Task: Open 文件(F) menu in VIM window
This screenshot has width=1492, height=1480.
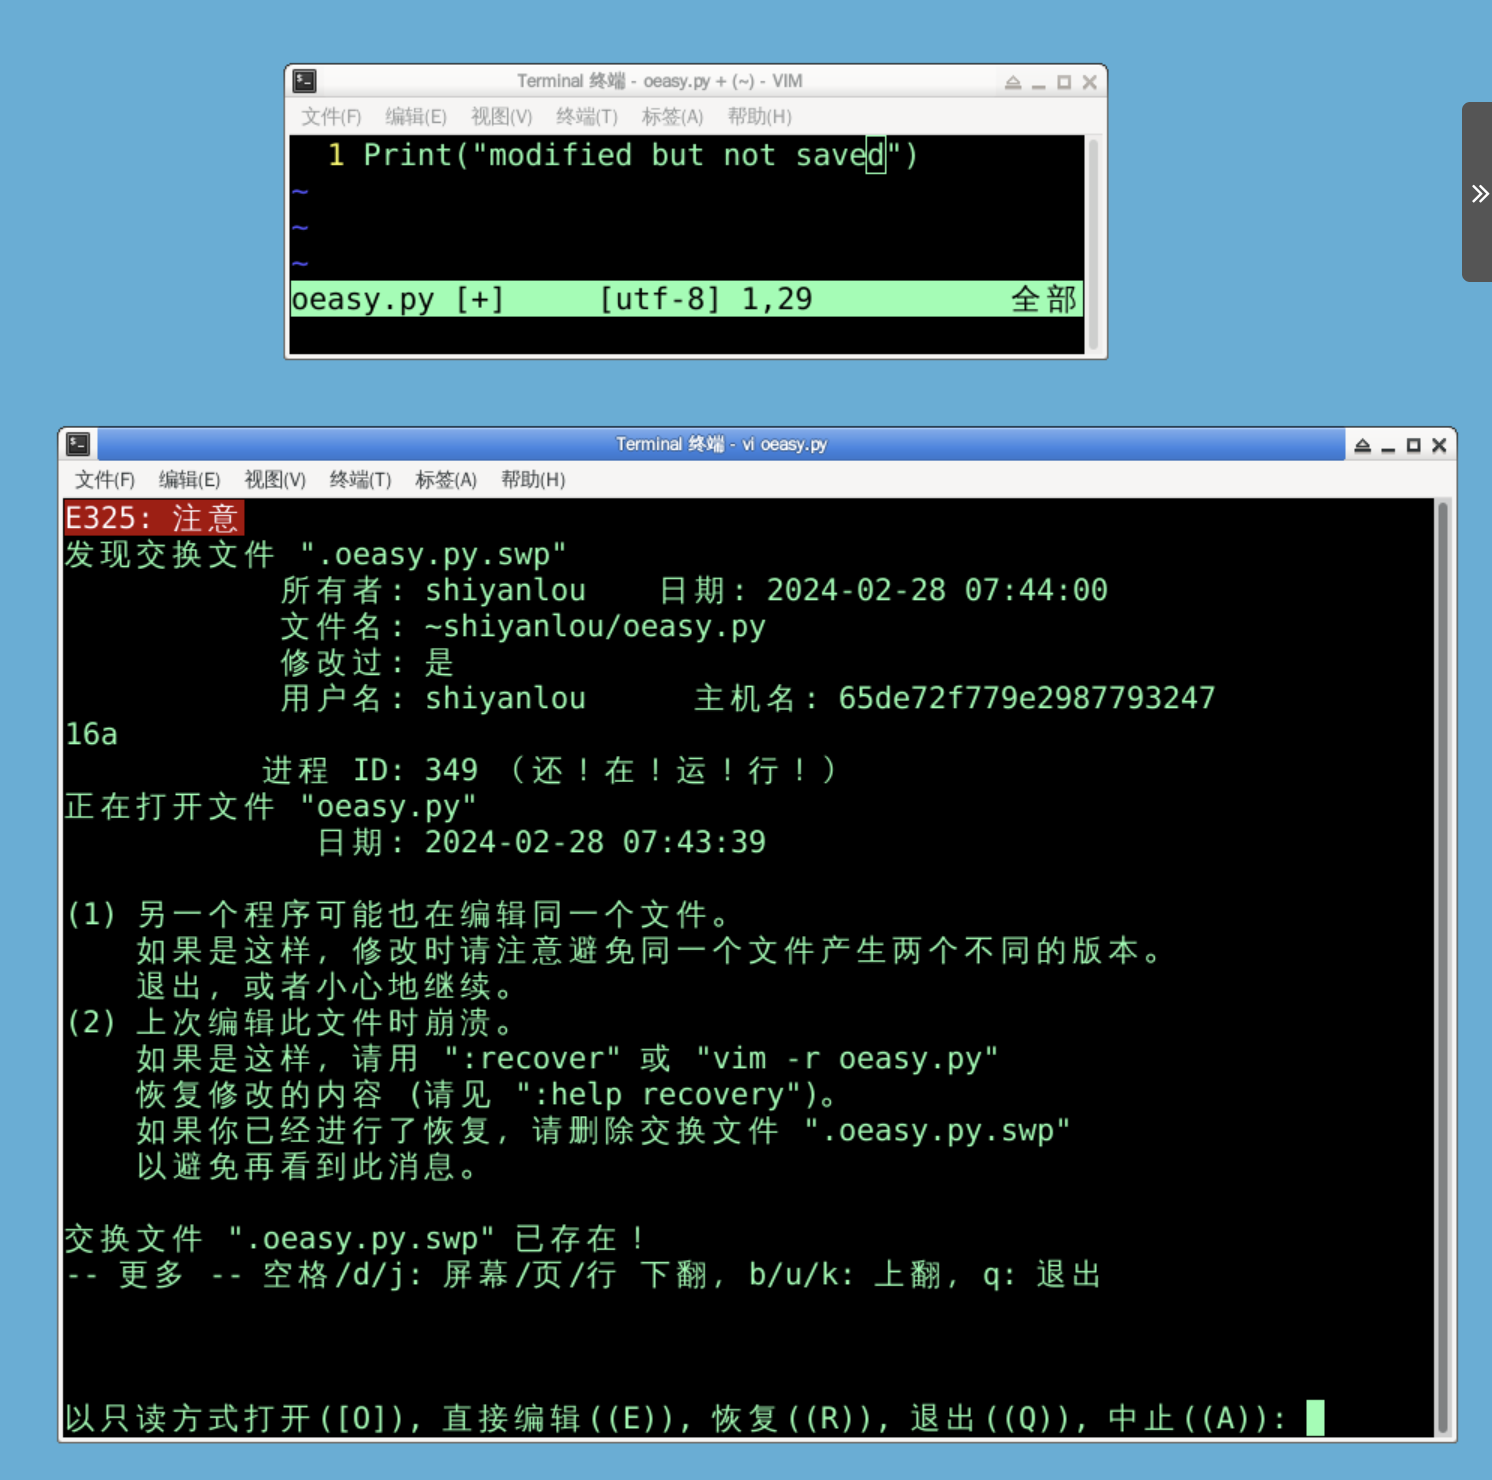Action: 331,117
